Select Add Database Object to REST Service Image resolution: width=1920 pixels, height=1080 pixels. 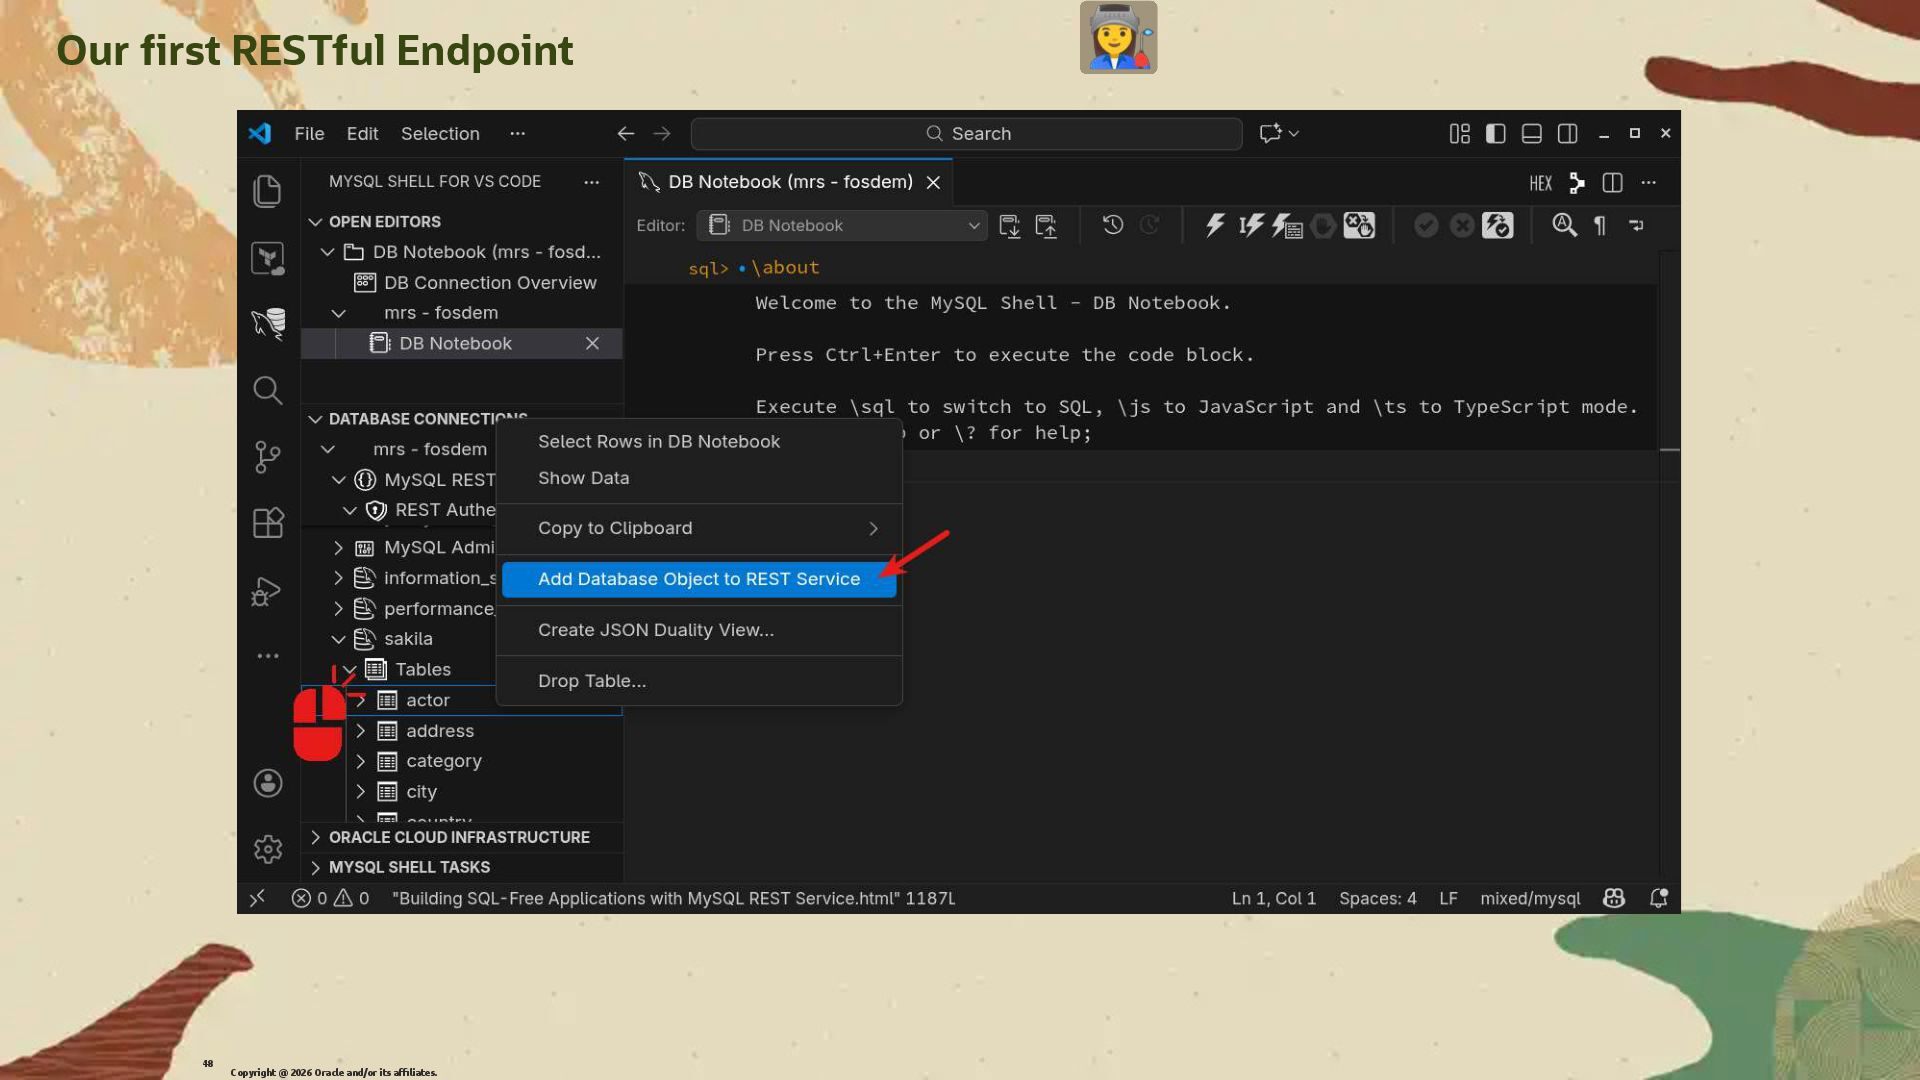click(698, 579)
